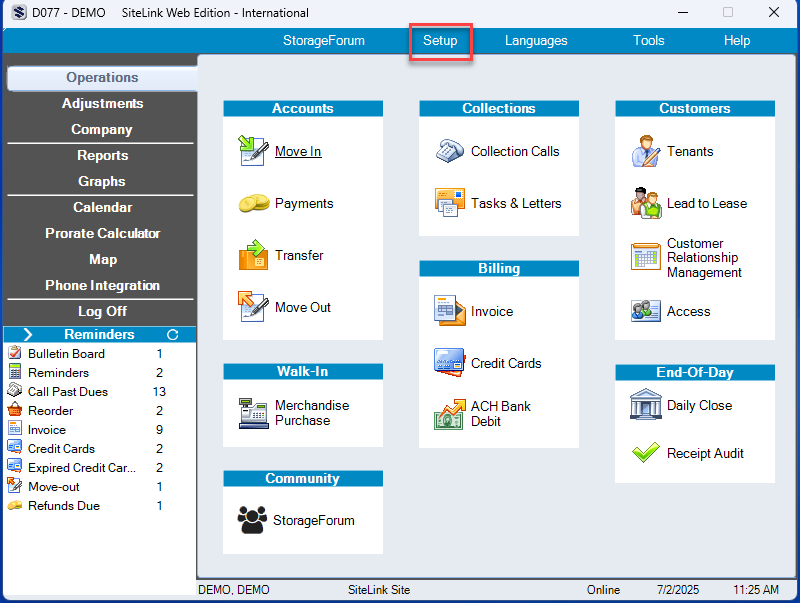Collapse the Reminders panel chevron

[x=28, y=334]
